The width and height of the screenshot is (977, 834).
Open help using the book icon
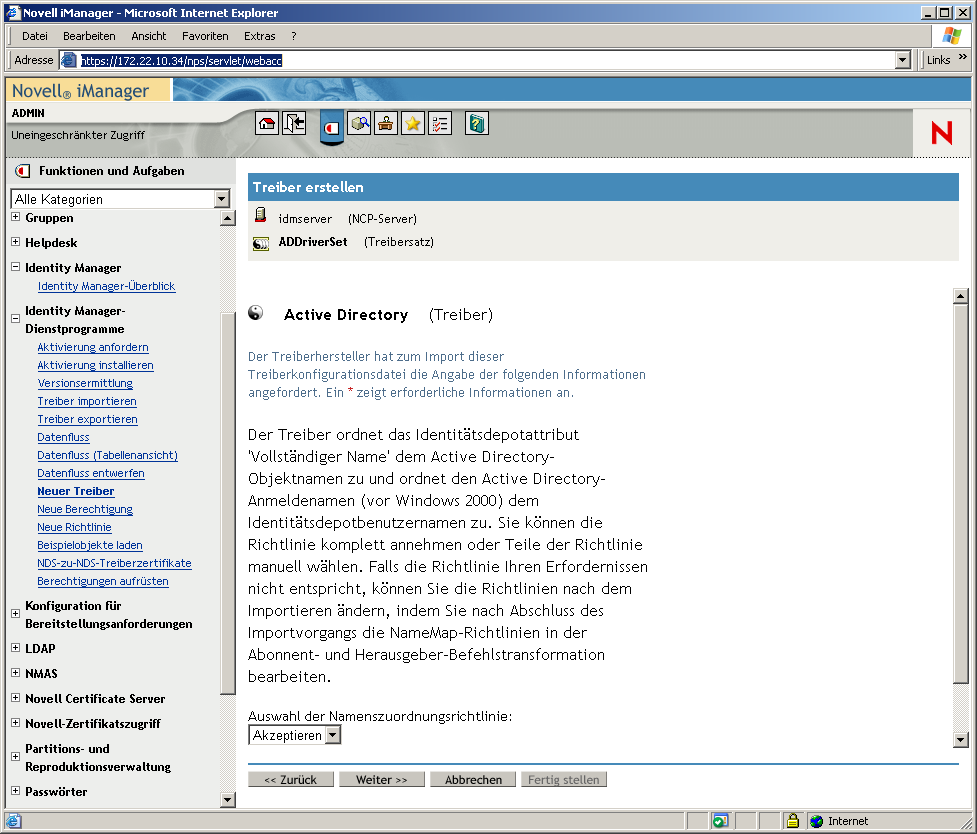click(x=477, y=122)
